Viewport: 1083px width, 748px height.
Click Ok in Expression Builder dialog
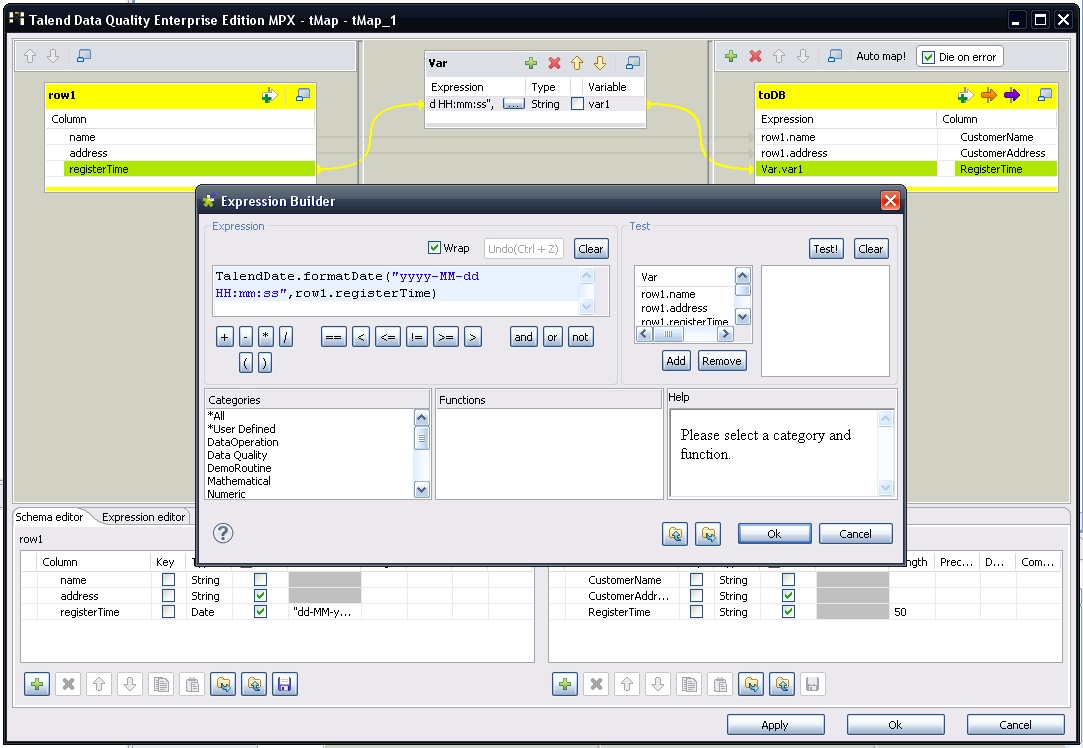point(774,534)
